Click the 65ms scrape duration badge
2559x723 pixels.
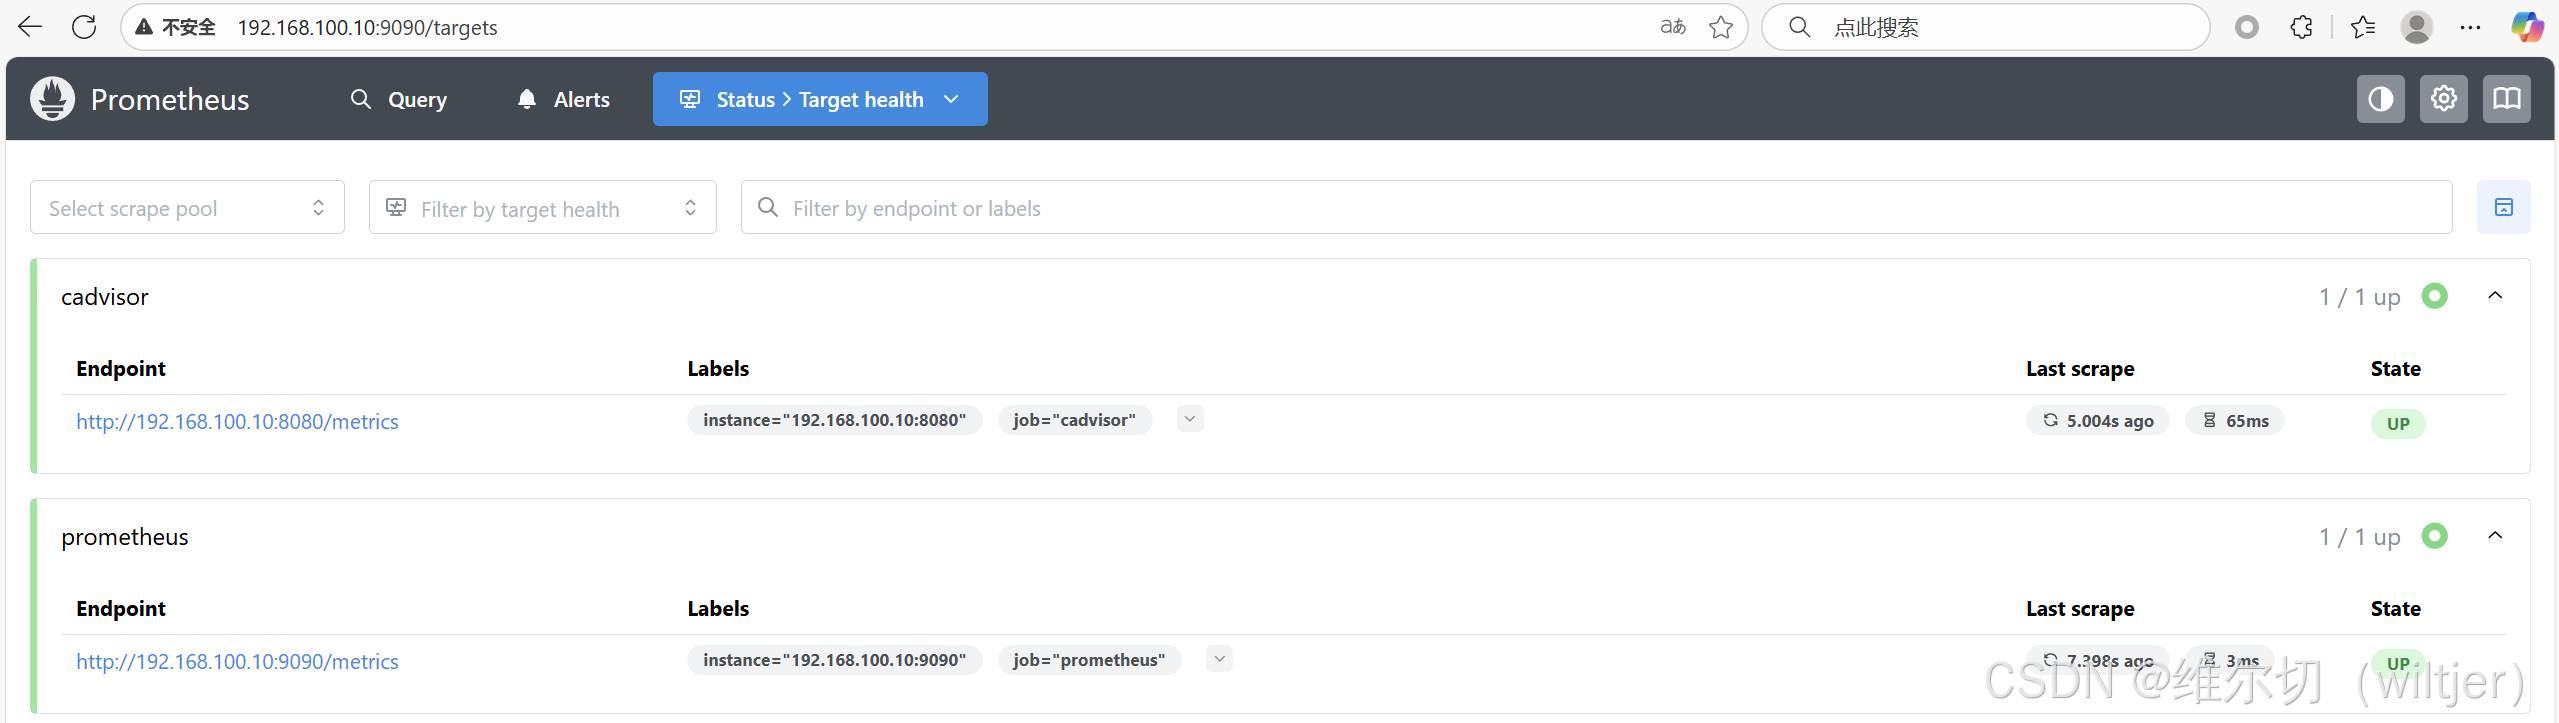click(x=2235, y=420)
